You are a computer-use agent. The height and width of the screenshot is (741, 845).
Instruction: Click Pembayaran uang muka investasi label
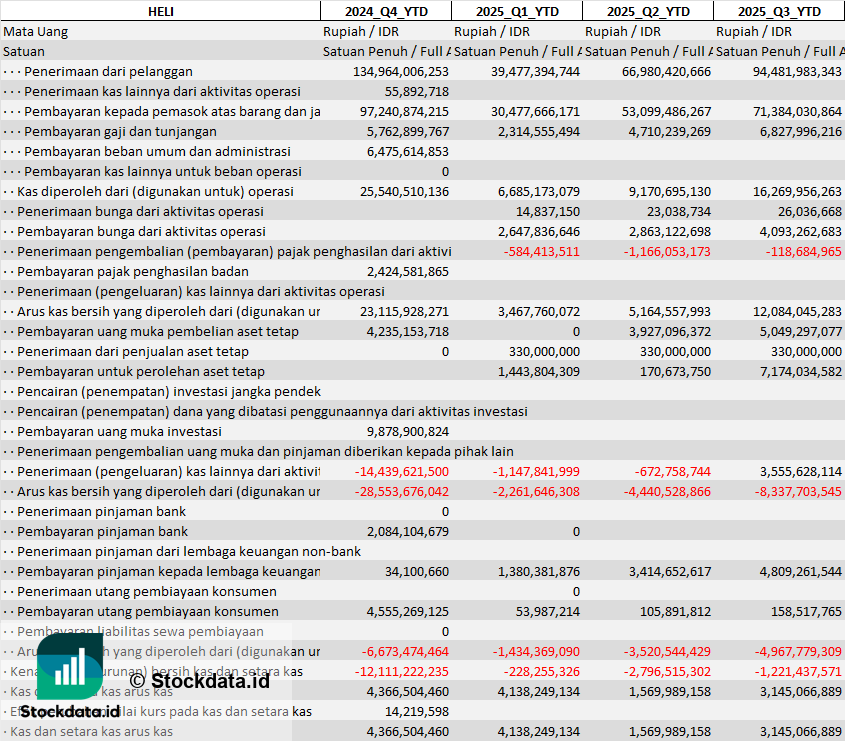coord(119,431)
